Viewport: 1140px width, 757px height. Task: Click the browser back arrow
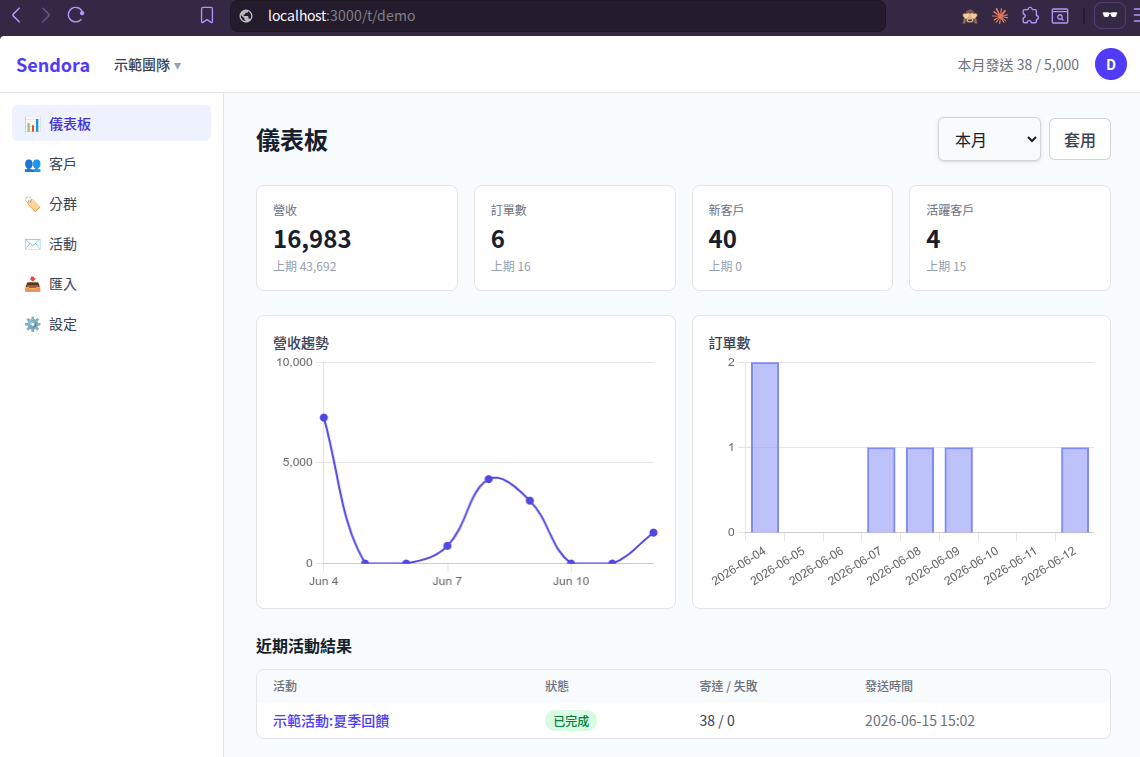pyautogui.click(x=17, y=15)
